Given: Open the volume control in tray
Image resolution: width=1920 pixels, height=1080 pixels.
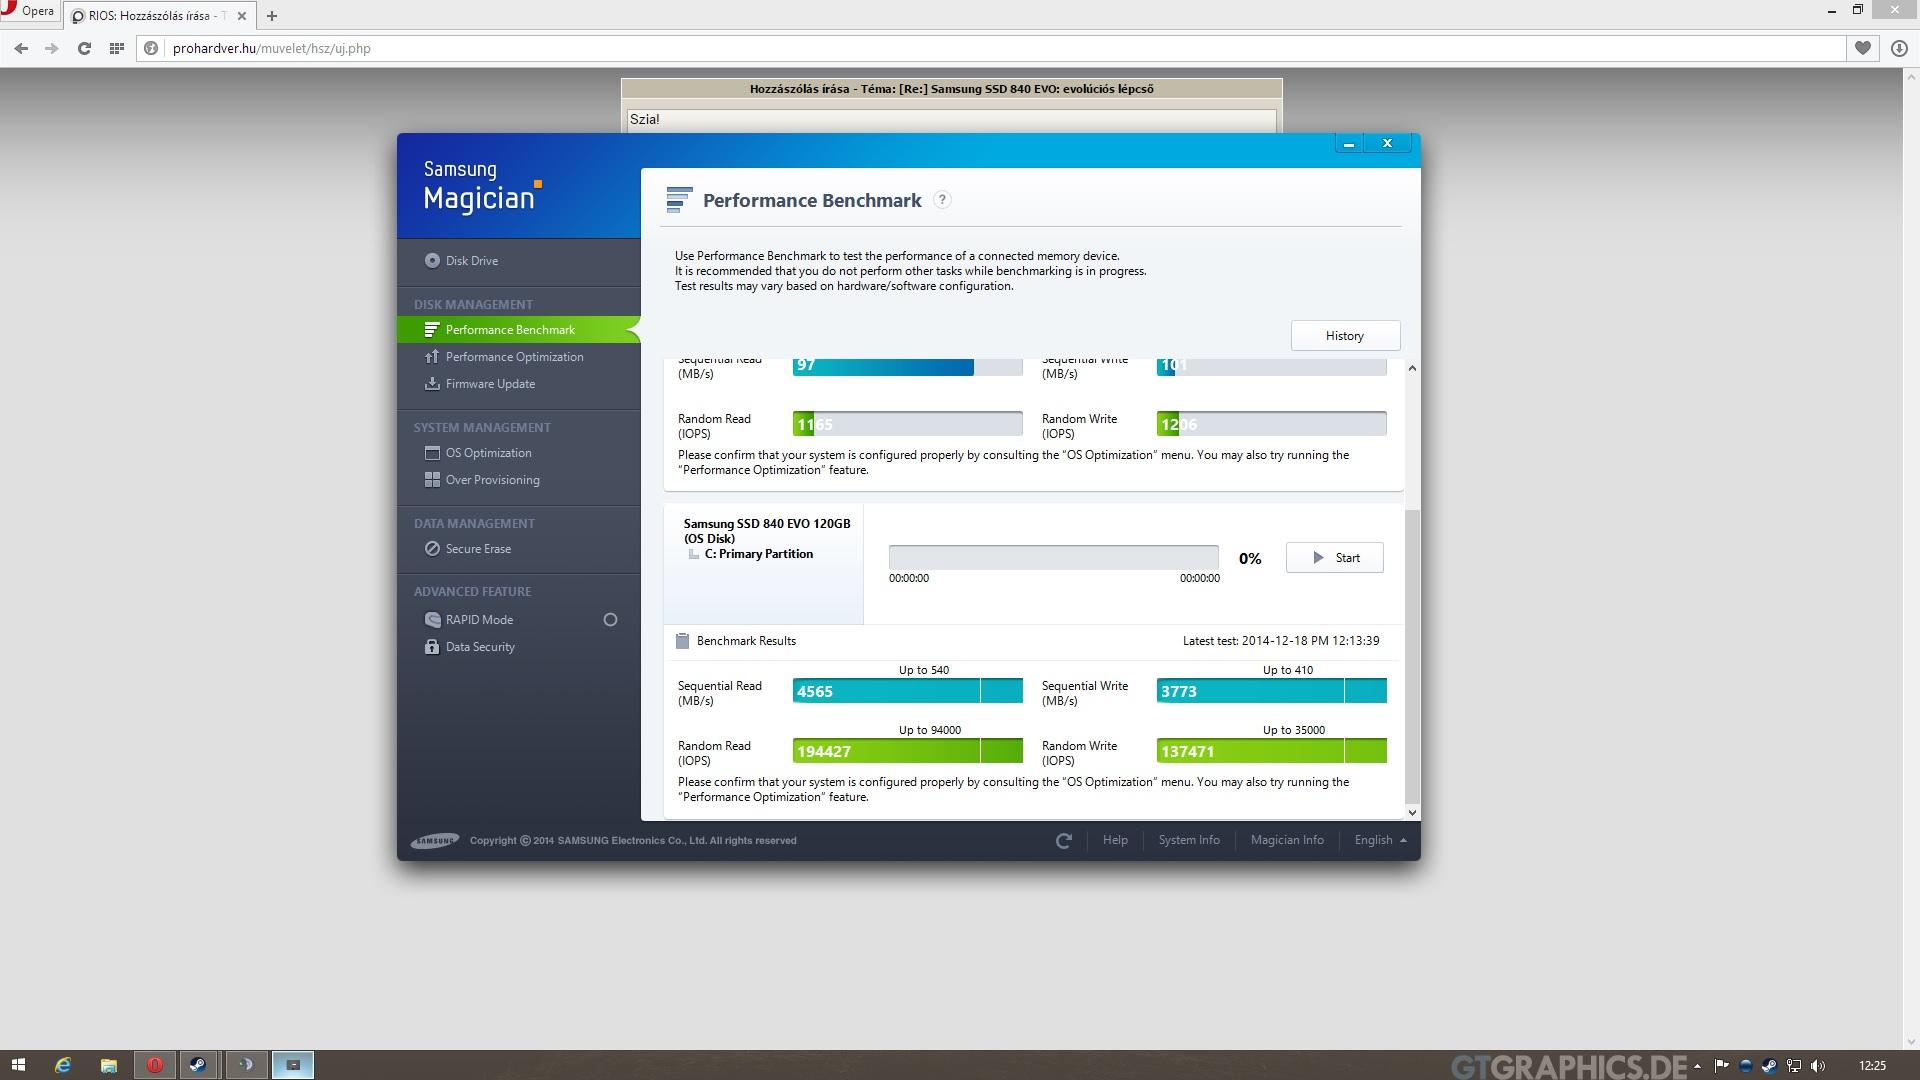Looking at the screenshot, I should pyautogui.click(x=1817, y=1066).
